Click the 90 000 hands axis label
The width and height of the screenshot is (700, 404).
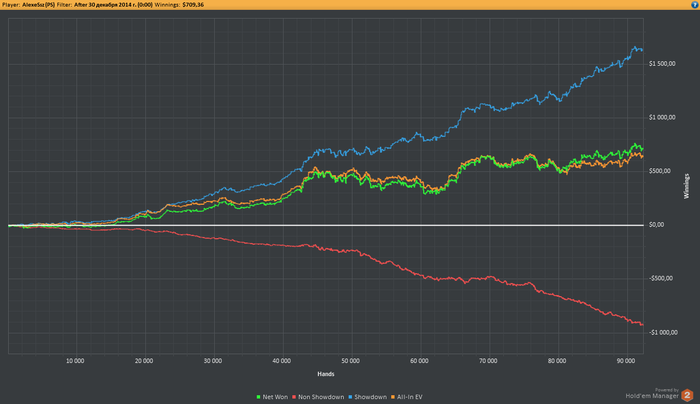click(625, 361)
